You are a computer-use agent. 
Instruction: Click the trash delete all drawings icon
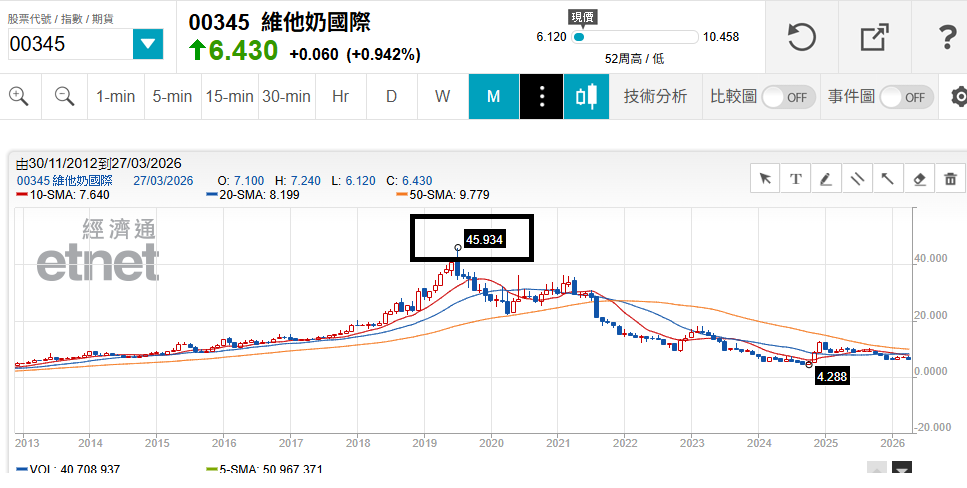pos(950,179)
